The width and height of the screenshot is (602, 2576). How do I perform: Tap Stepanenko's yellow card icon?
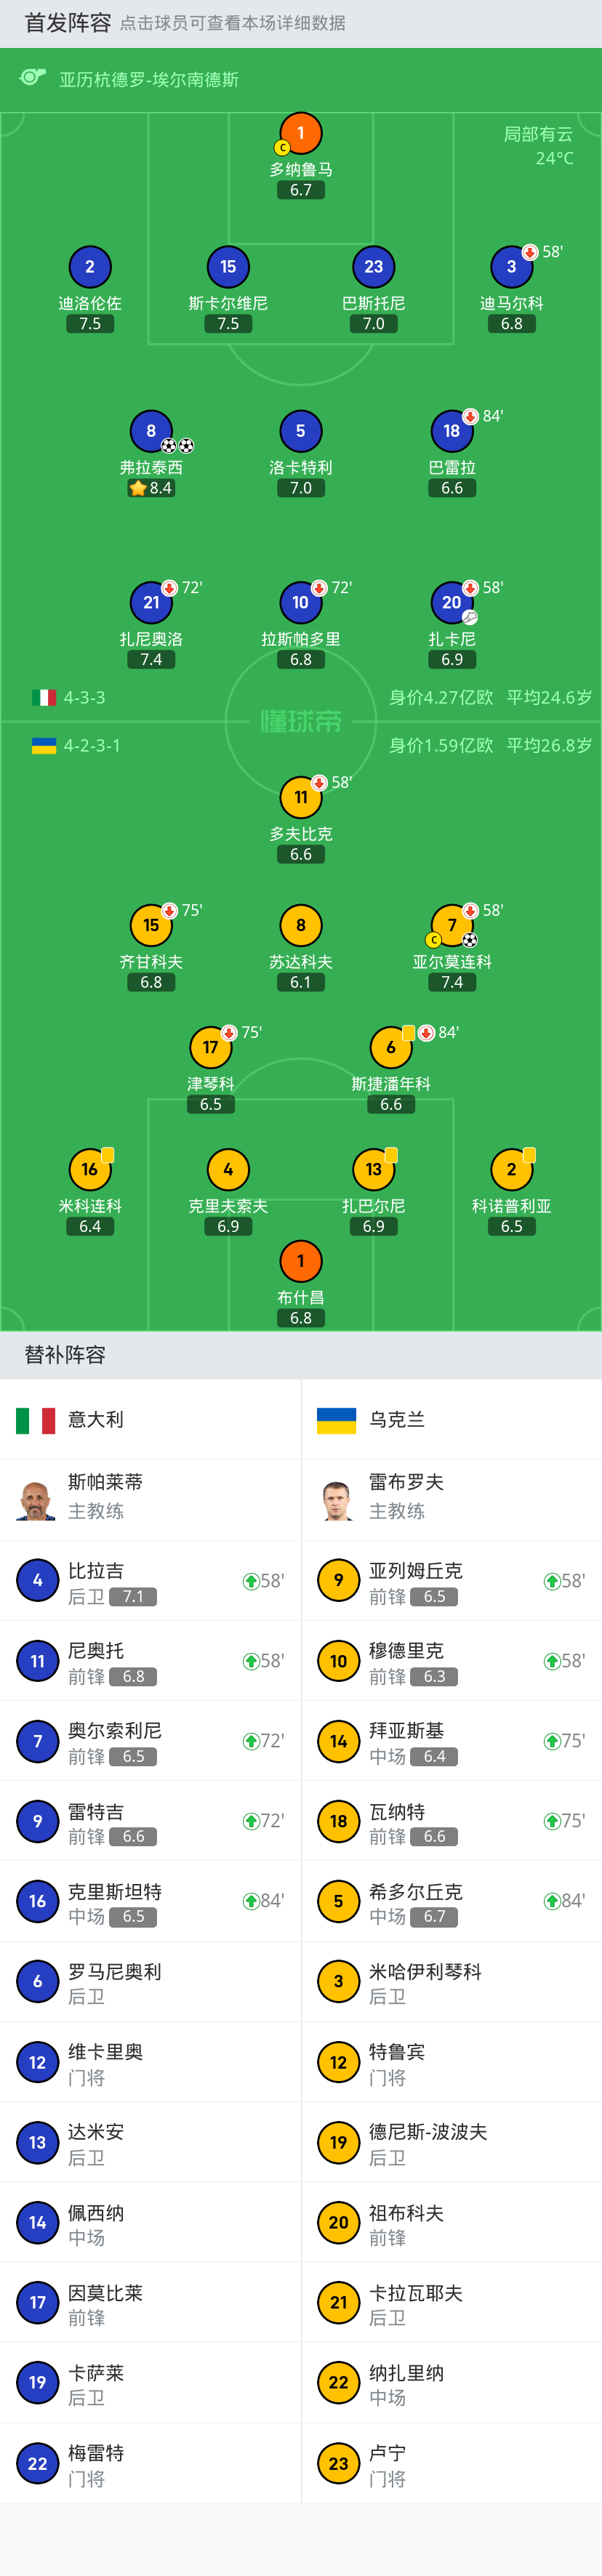coord(409,1032)
